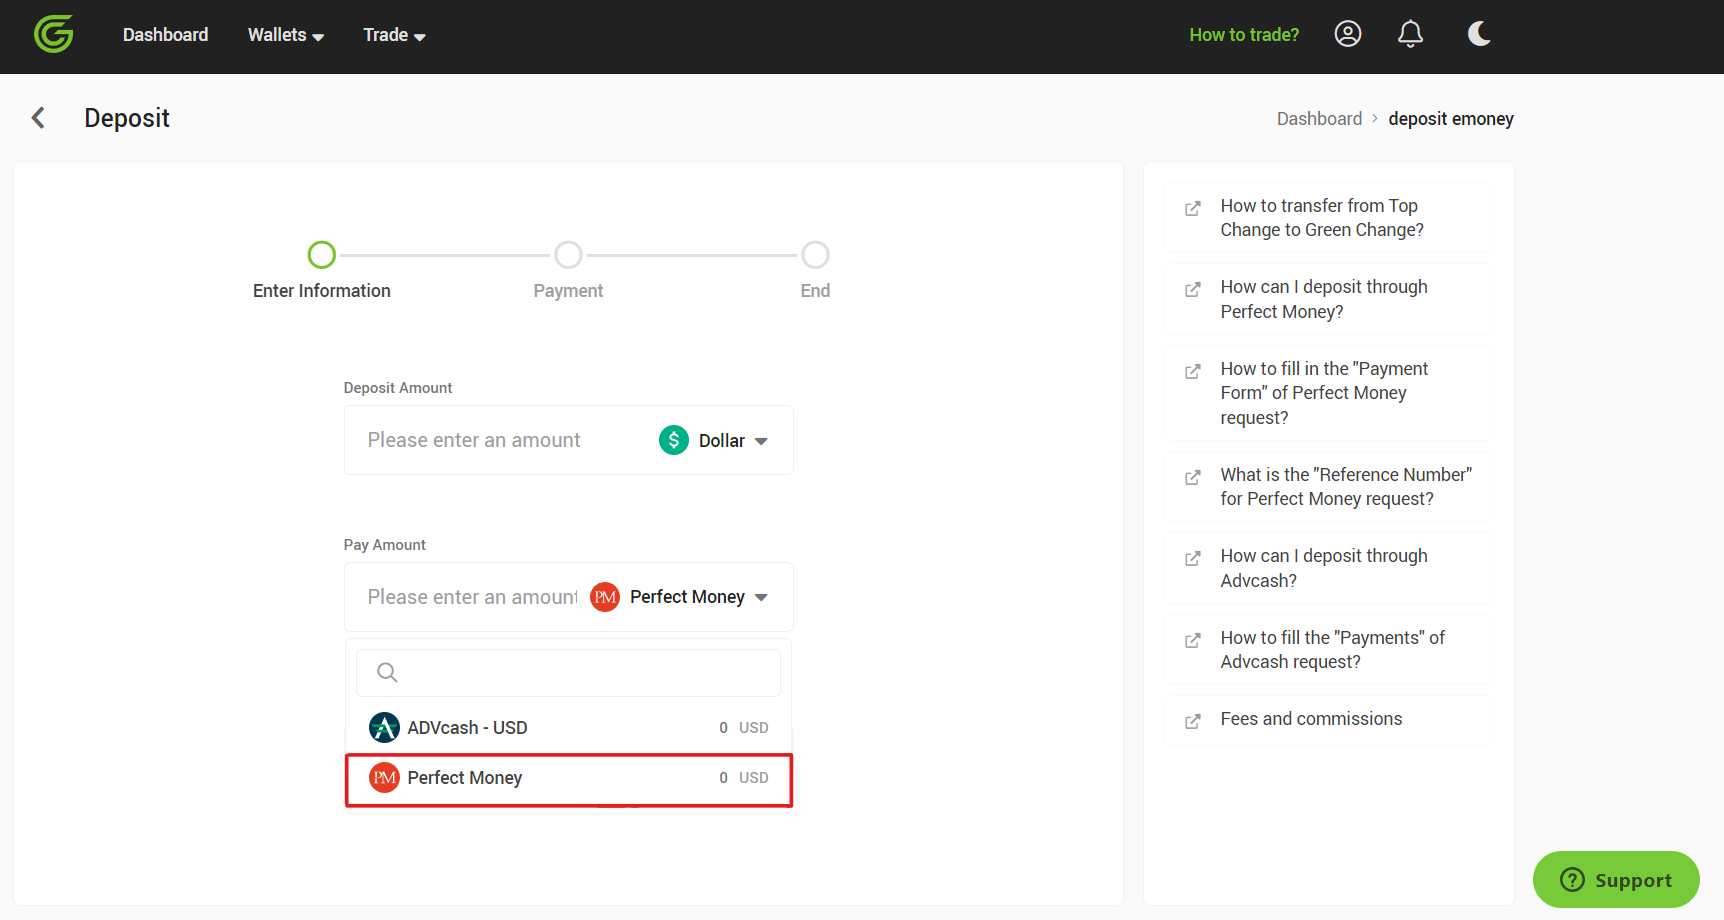Click the search magnifier icon in dropdown
This screenshot has height=920, width=1724.
(387, 672)
